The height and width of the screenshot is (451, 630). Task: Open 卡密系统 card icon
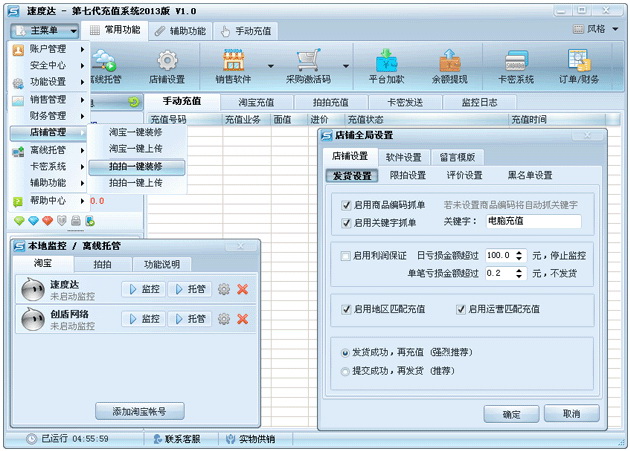coord(516,60)
